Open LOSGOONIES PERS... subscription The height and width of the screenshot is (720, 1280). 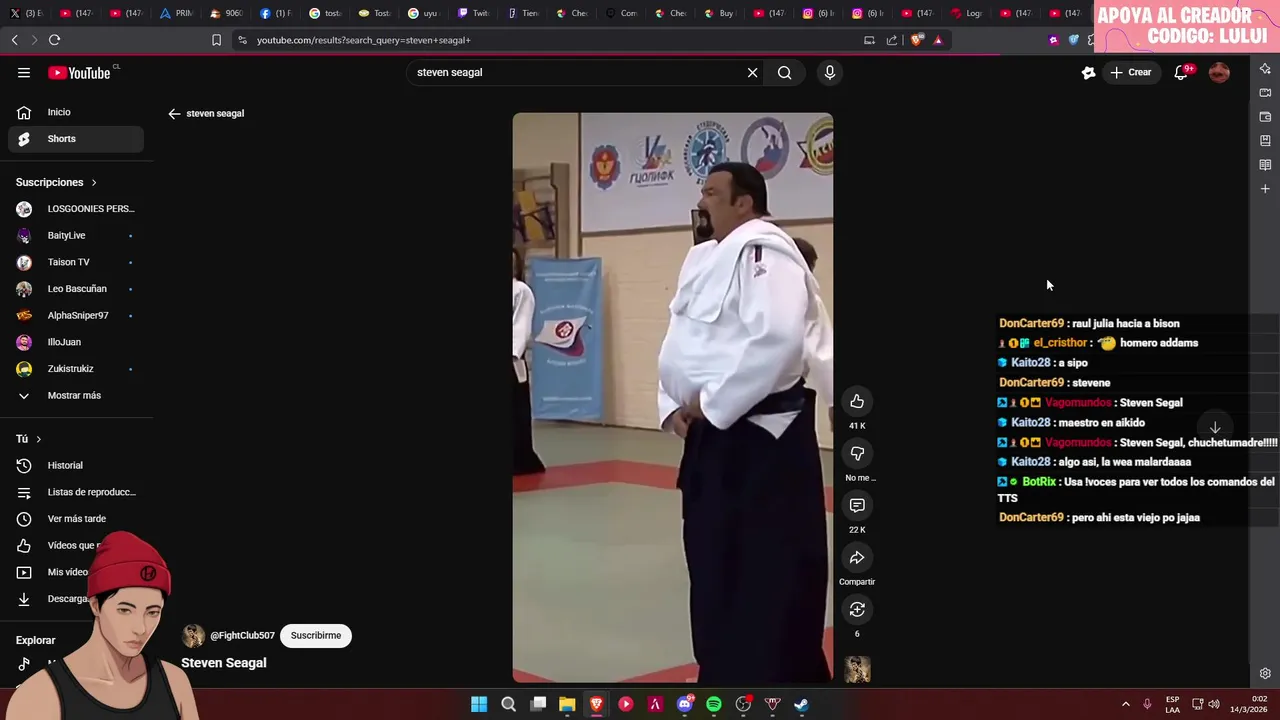pos(76,209)
